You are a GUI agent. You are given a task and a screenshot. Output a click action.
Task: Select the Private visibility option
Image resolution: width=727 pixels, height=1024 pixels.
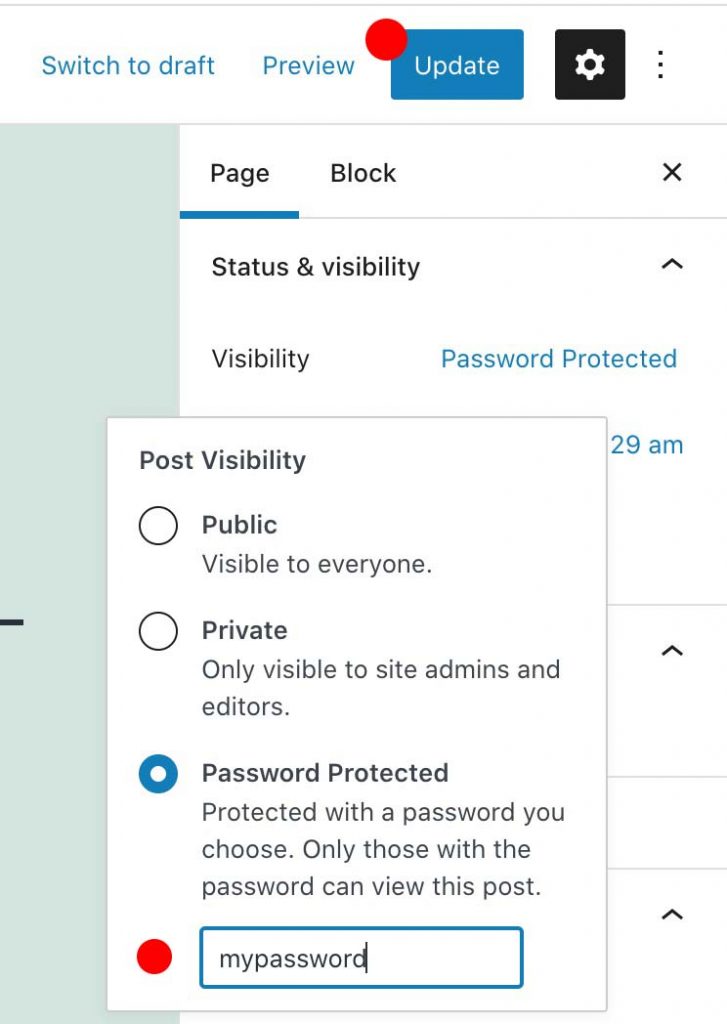pyautogui.click(x=158, y=631)
